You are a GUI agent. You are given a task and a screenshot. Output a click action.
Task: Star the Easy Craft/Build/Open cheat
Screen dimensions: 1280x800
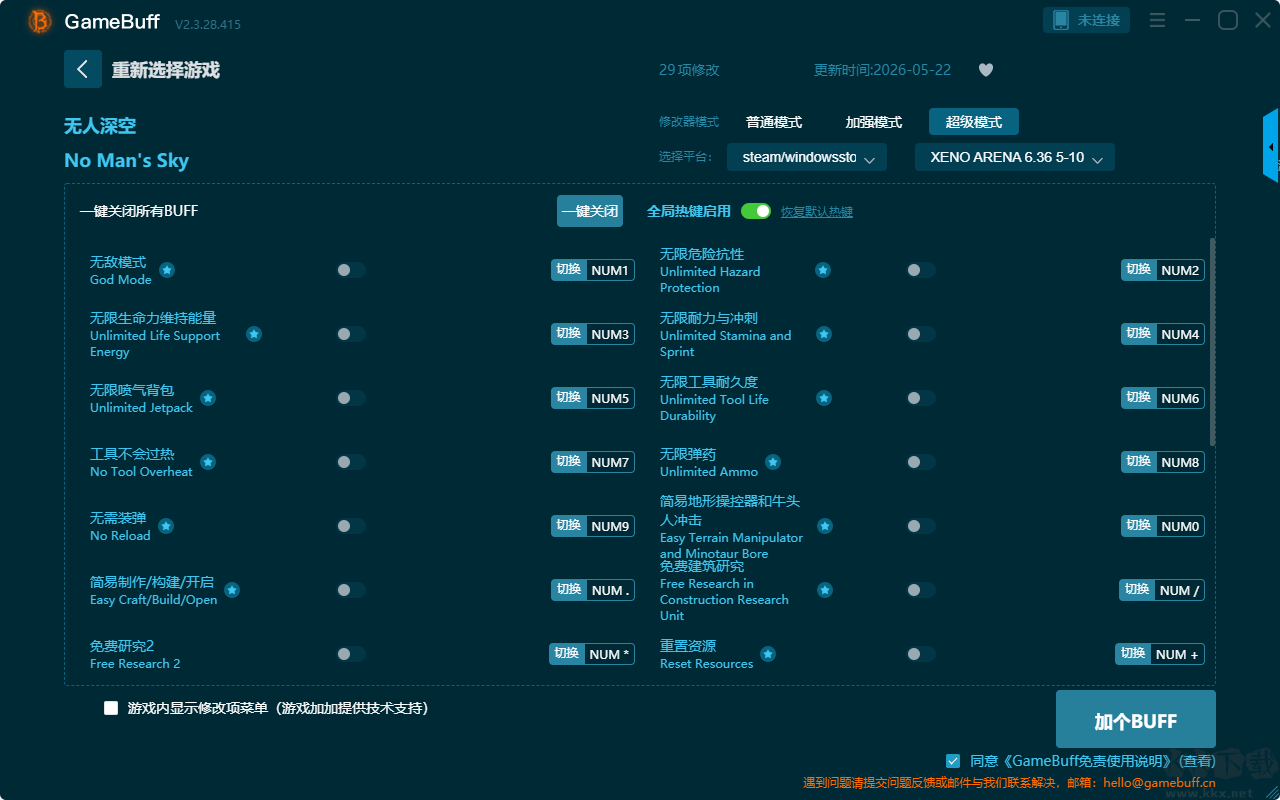point(232,590)
